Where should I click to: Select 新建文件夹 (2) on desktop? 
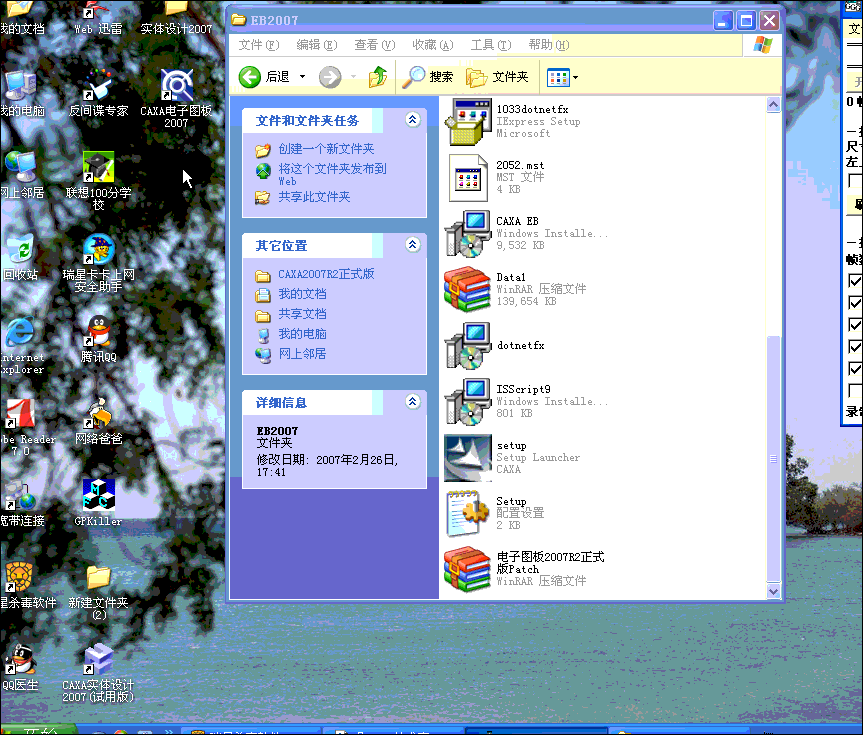[98, 591]
